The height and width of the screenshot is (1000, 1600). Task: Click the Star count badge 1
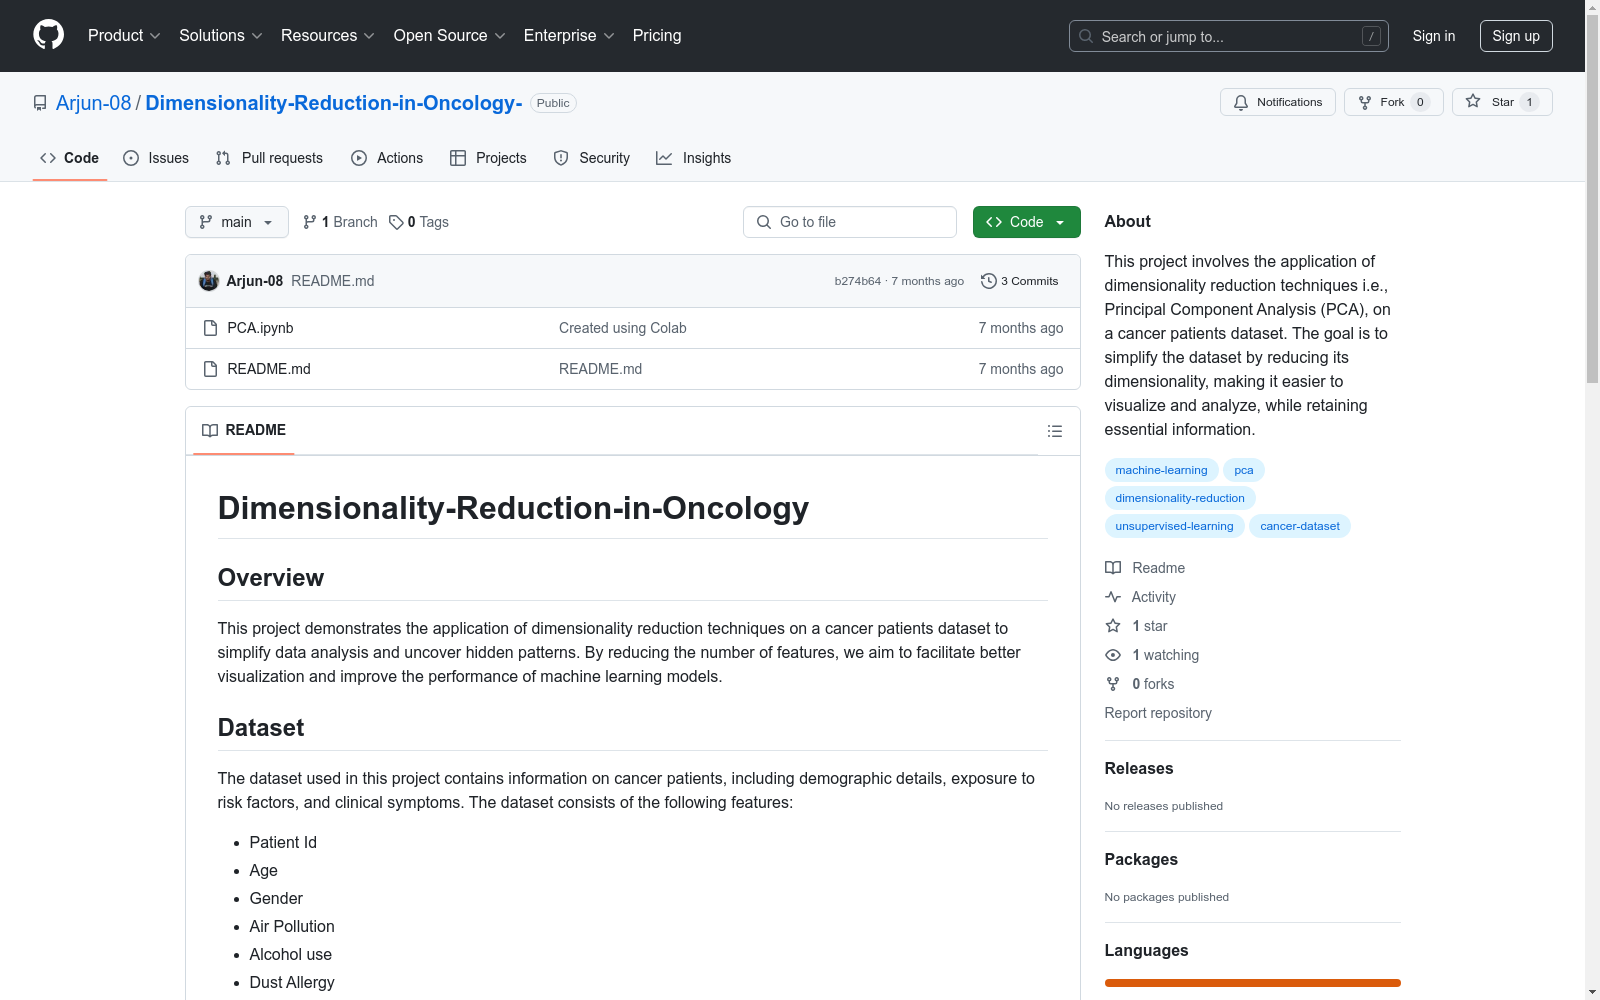click(1529, 102)
